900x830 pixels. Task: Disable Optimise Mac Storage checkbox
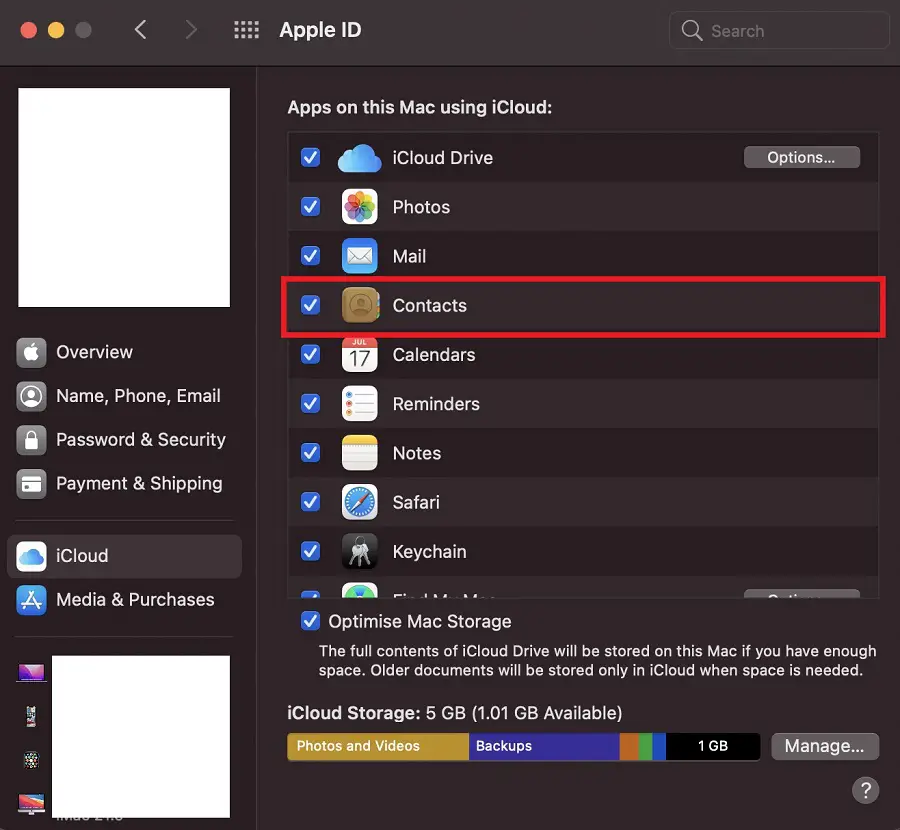click(x=311, y=620)
